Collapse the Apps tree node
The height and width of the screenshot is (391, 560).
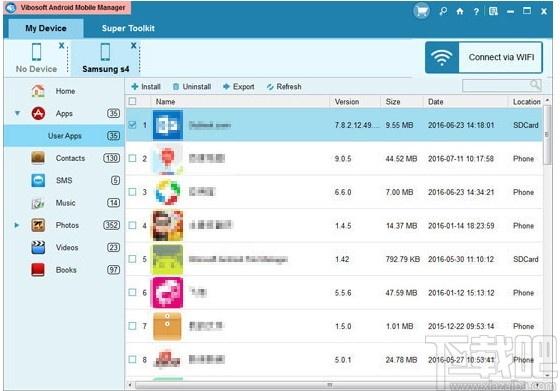click(17, 113)
